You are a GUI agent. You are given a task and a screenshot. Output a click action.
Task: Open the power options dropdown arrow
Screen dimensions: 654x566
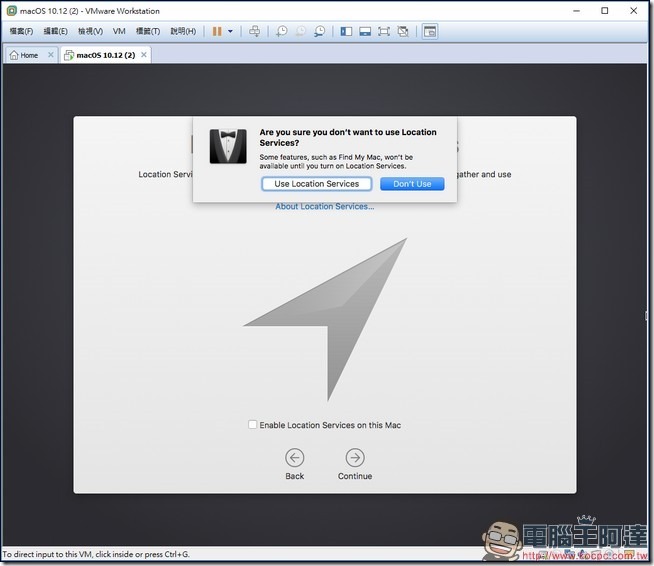230,31
